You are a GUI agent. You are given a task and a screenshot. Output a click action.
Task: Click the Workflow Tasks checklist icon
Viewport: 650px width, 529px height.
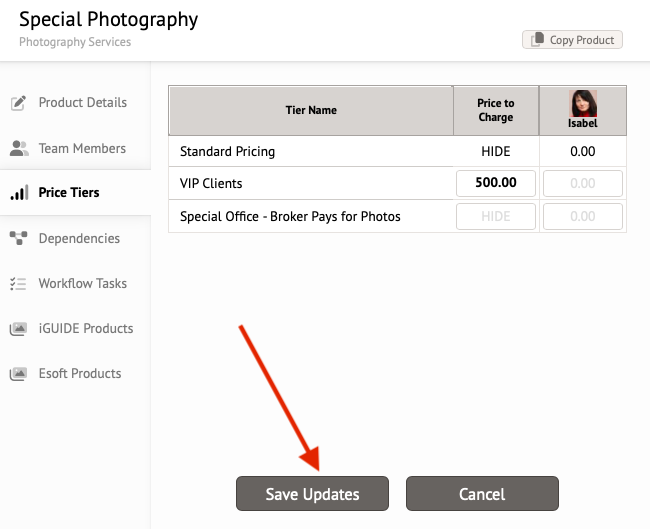pyautogui.click(x=18, y=284)
